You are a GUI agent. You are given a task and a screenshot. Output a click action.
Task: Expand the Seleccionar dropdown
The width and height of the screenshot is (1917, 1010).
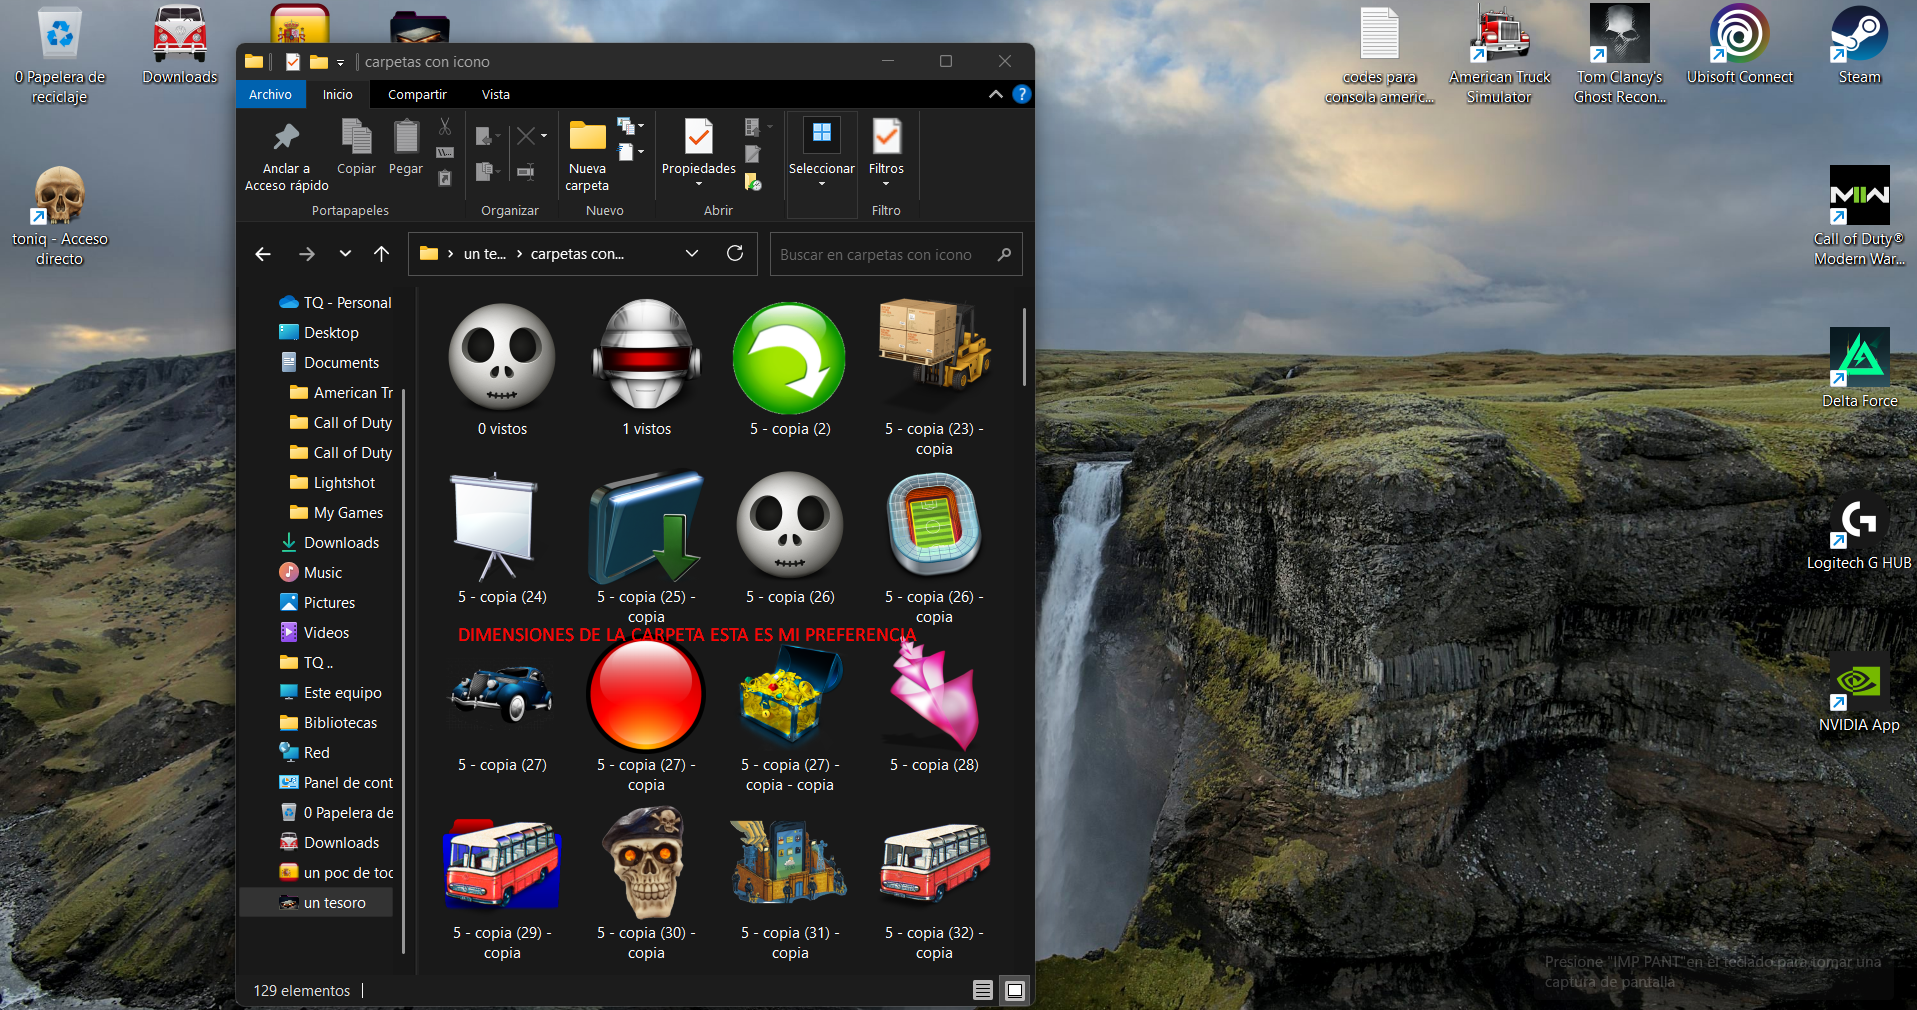[x=822, y=184]
